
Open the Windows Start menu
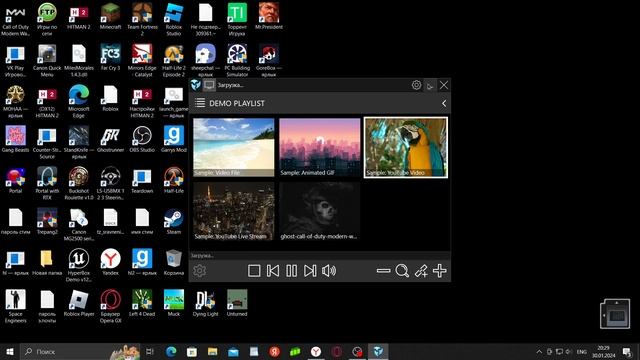[x=10, y=351]
